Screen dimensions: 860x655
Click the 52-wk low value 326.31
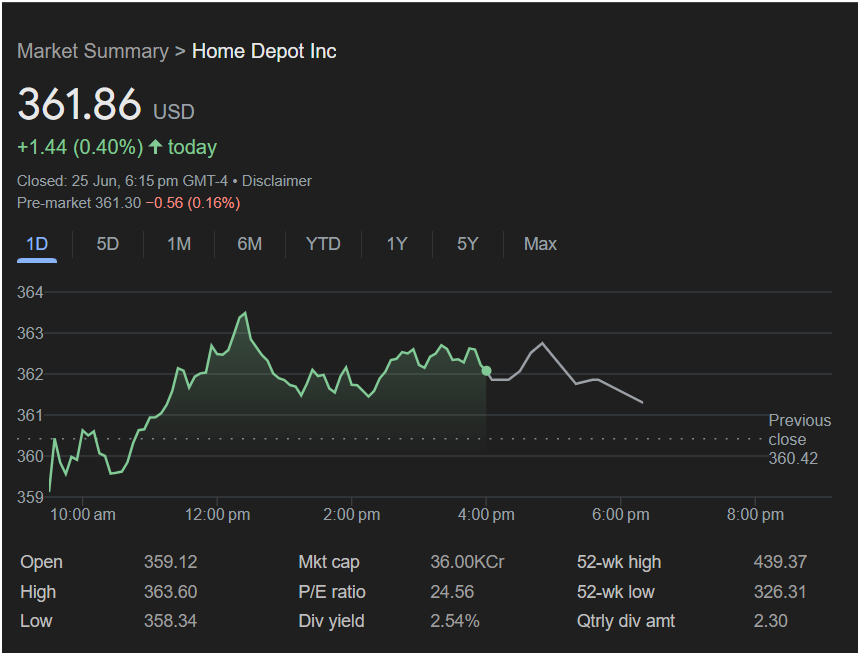(780, 592)
